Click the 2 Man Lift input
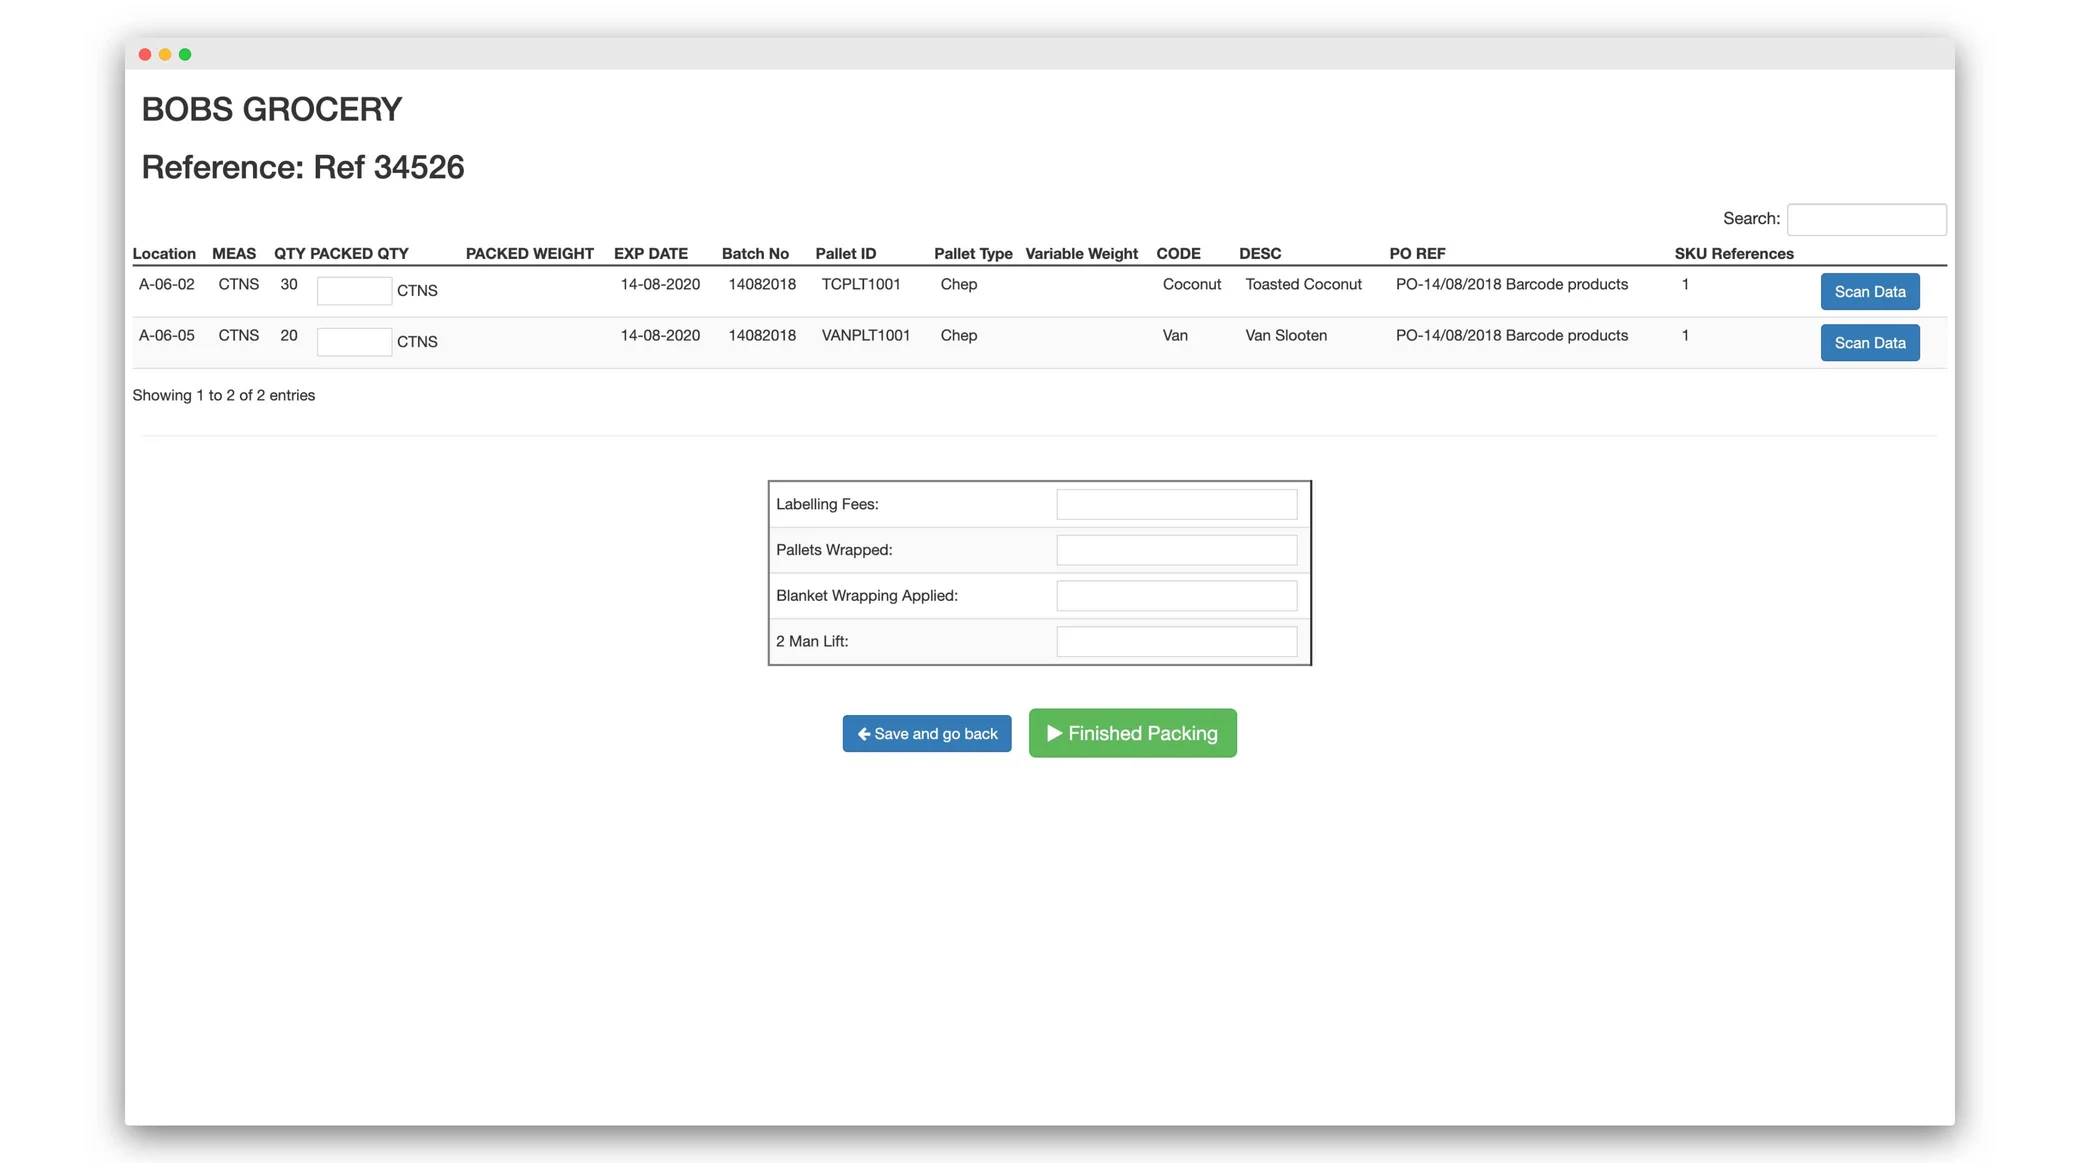 pyautogui.click(x=1176, y=641)
